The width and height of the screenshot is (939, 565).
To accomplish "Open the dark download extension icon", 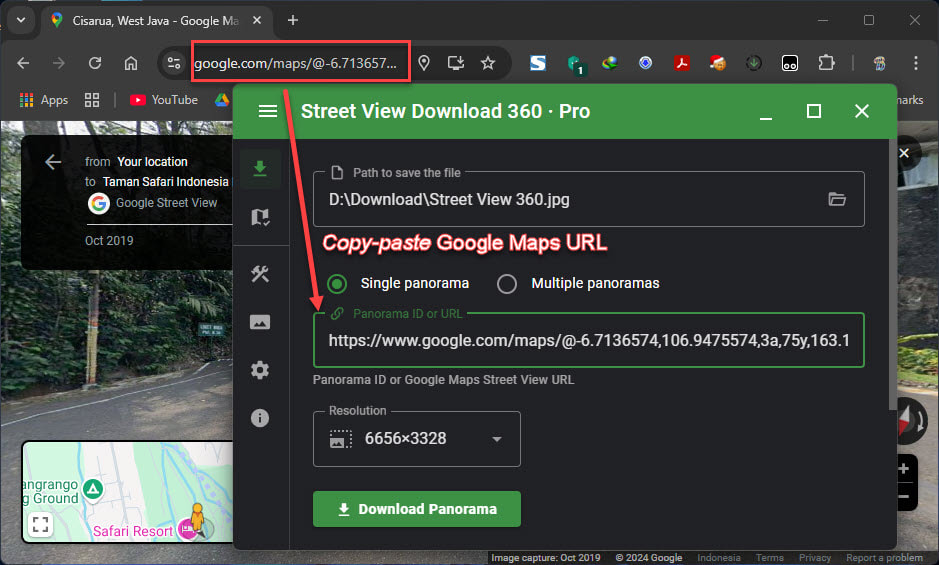I will [x=753, y=63].
